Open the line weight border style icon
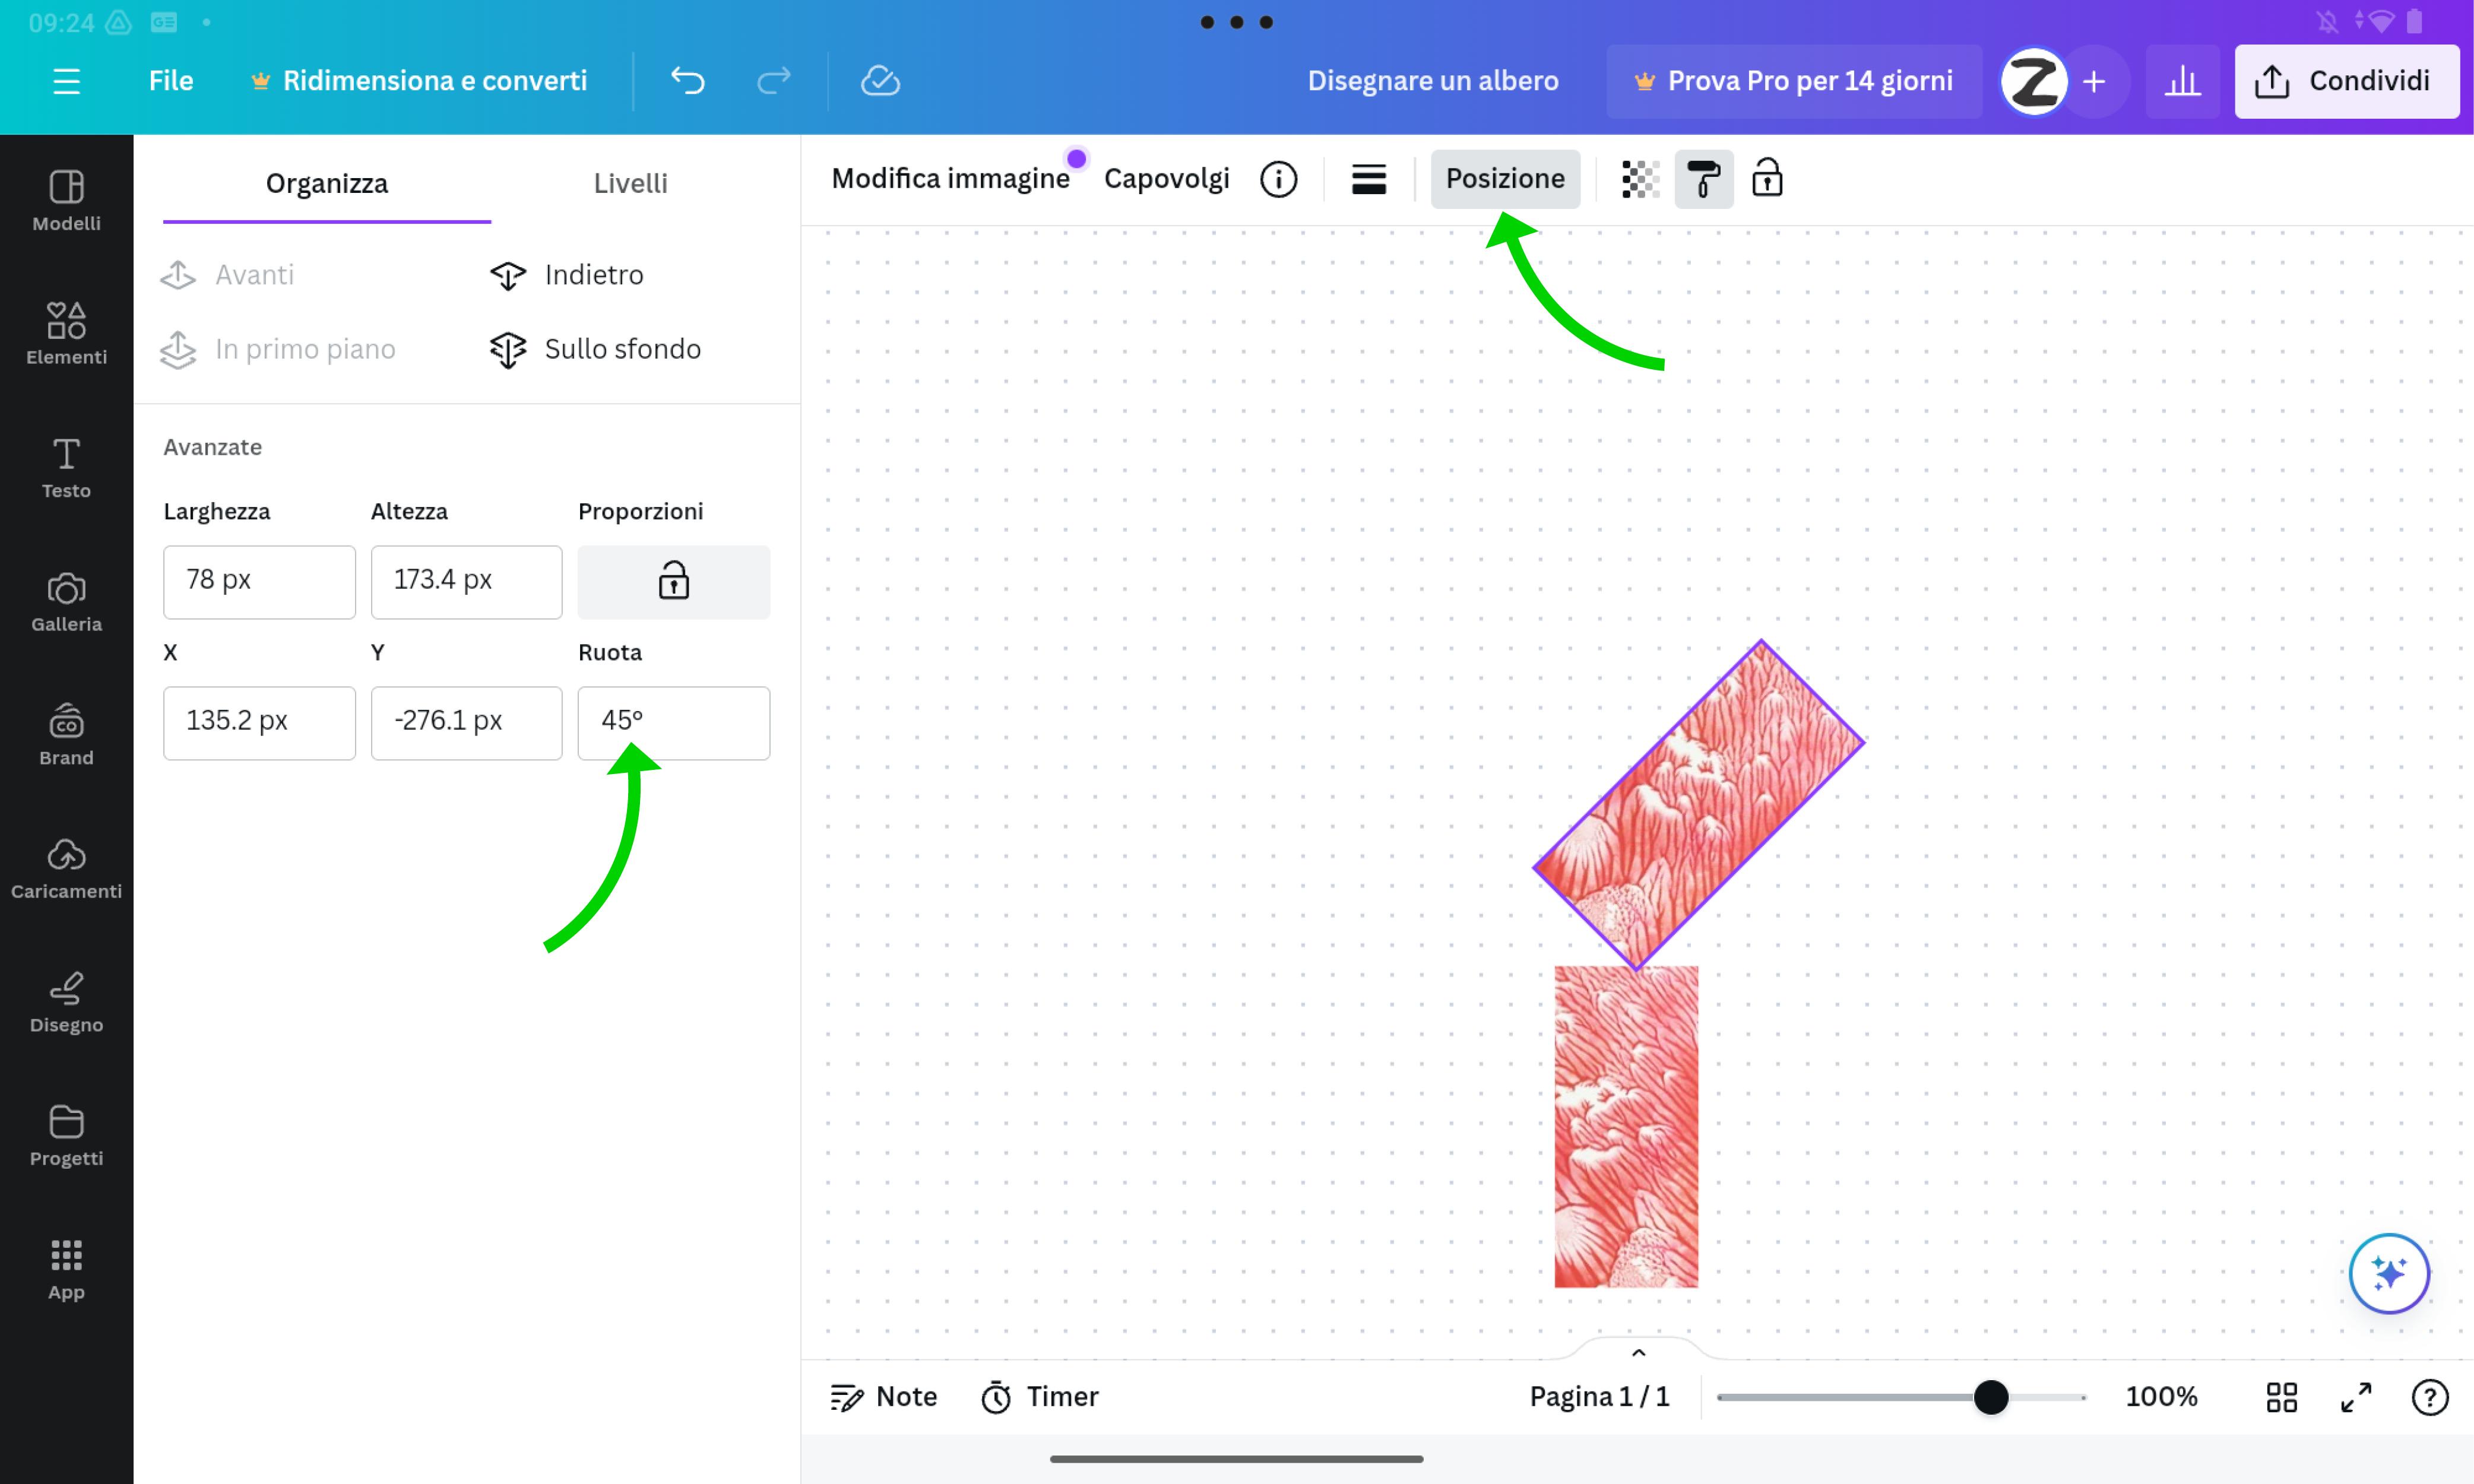This screenshot has height=1484, width=2474. click(1368, 179)
